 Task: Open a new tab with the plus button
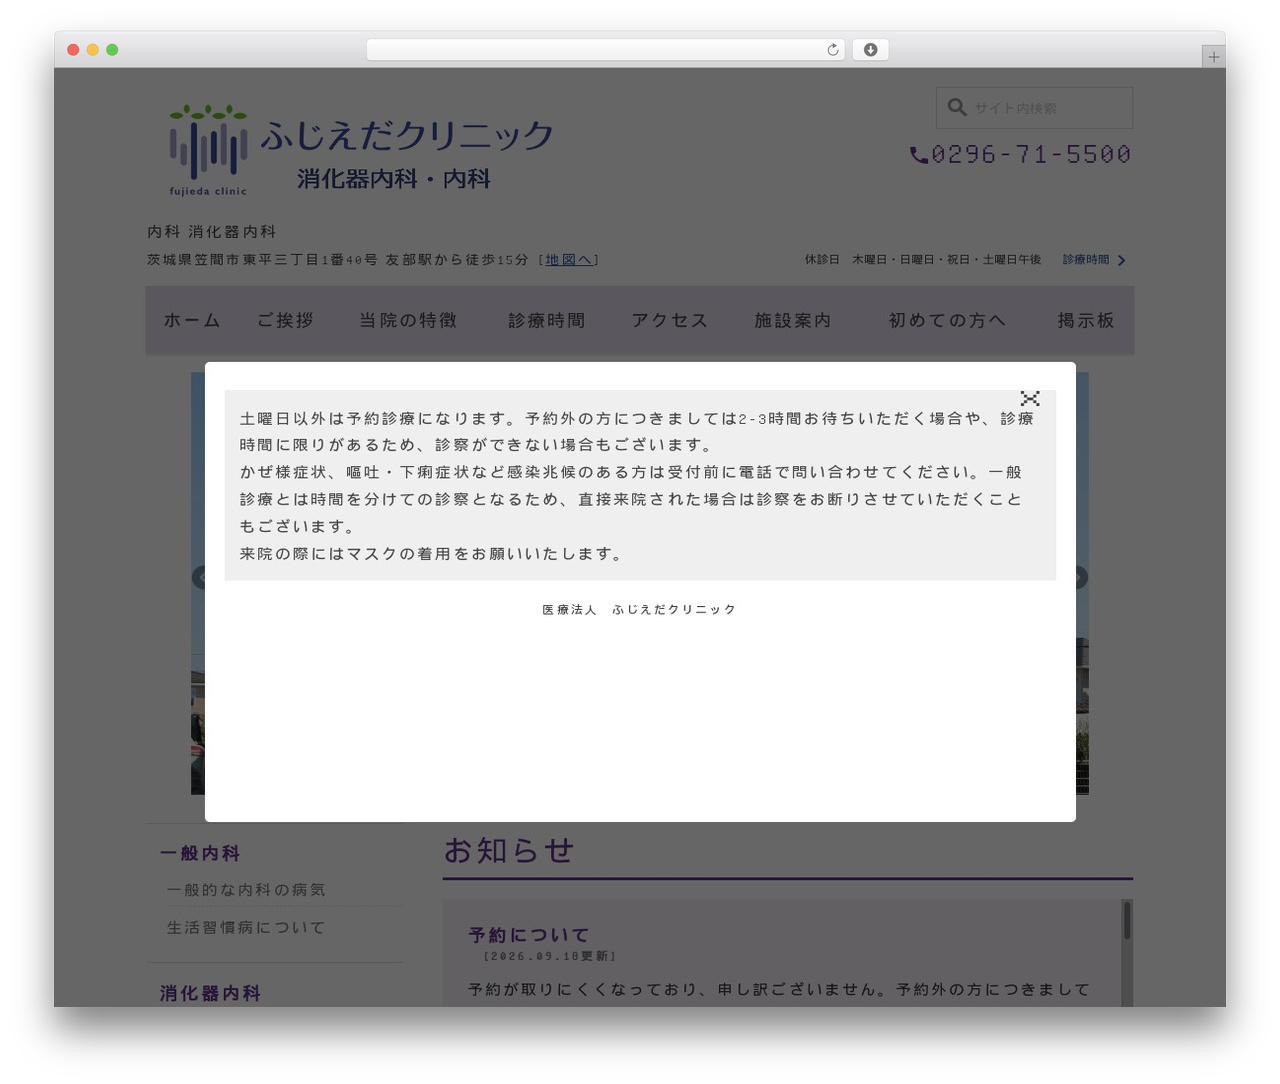(x=1214, y=57)
